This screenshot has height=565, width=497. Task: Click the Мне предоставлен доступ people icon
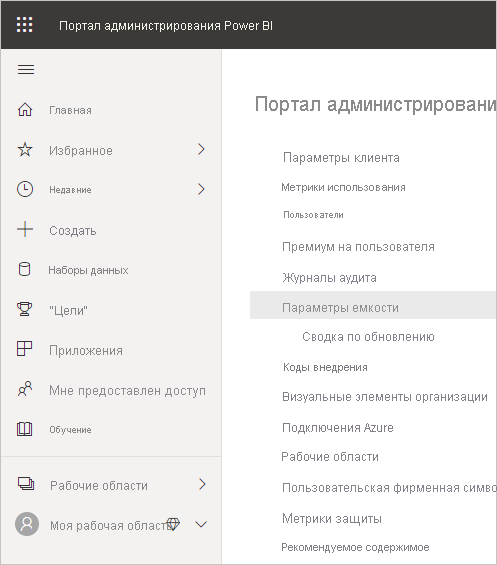(x=25, y=389)
